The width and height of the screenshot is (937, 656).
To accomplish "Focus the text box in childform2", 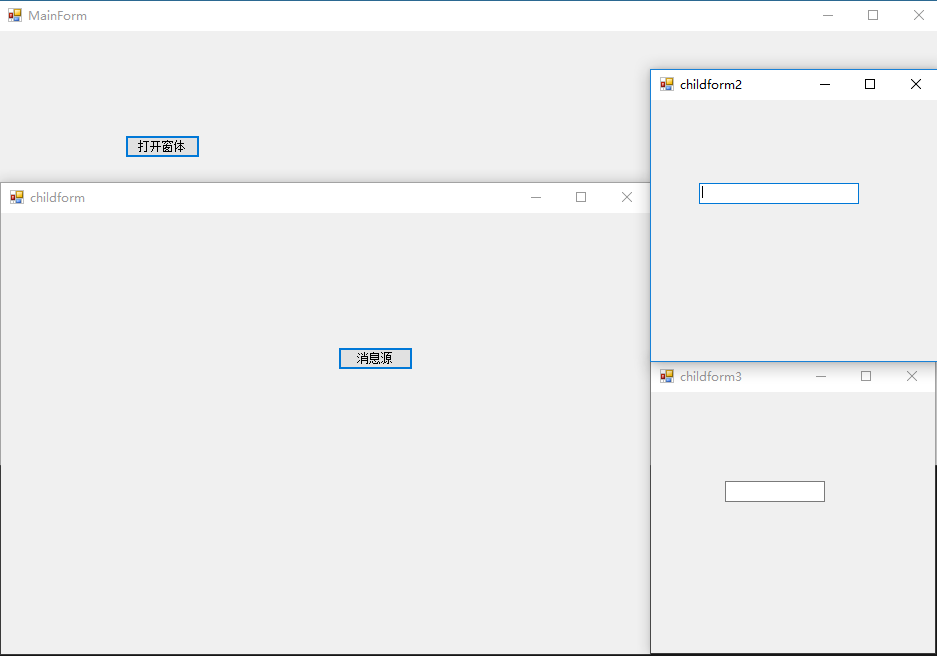I will pos(779,194).
